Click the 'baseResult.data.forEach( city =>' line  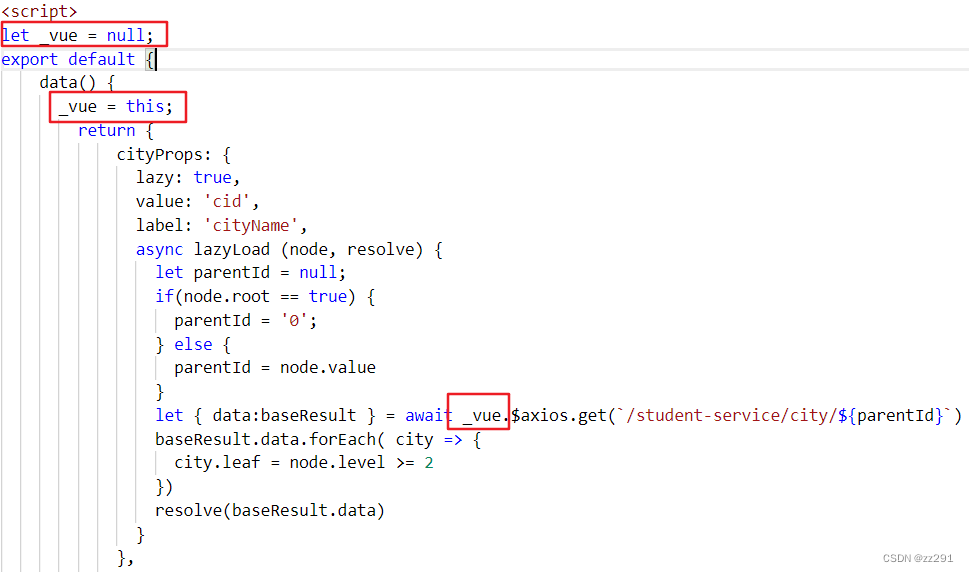coord(318,439)
